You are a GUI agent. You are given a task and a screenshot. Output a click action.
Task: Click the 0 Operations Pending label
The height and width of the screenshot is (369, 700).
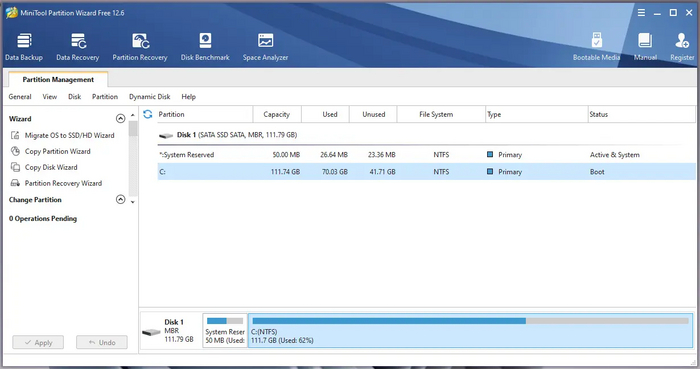click(x=43, y=219)
